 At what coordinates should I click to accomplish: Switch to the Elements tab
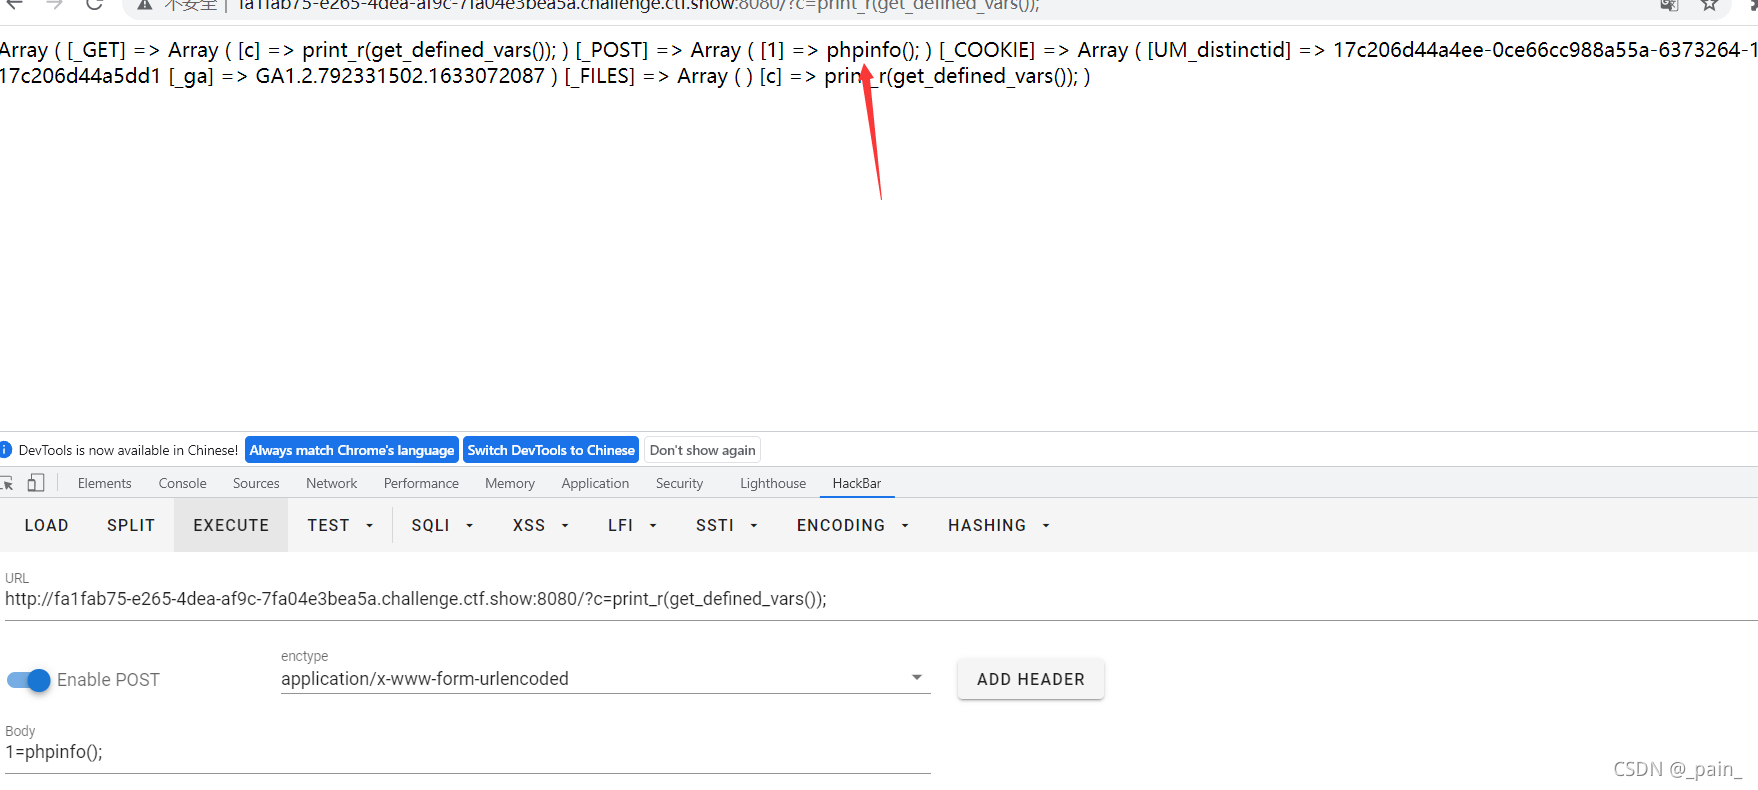[x=104, y=483]
